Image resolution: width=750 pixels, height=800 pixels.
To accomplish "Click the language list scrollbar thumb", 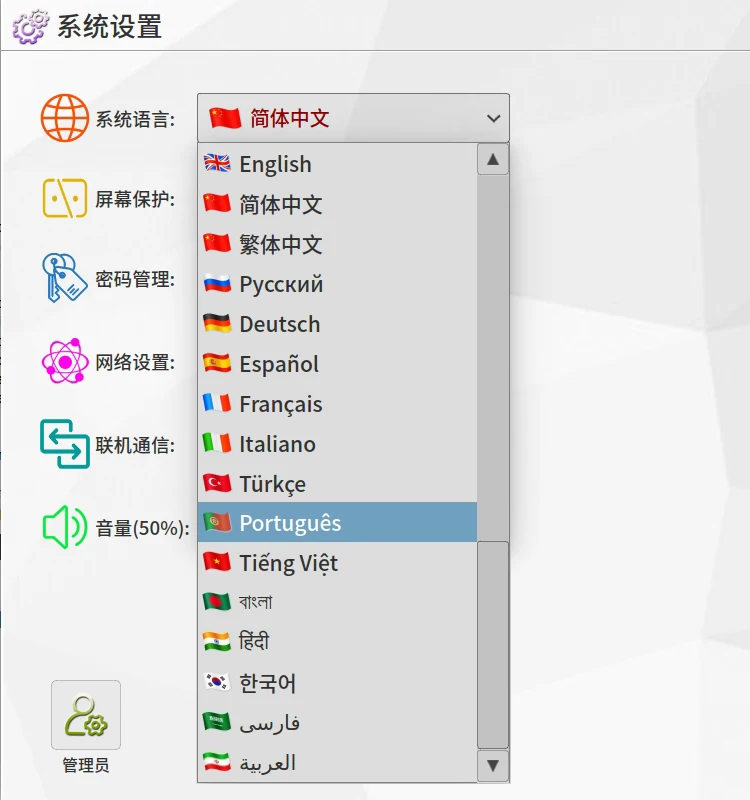I will pyautogui.click(x=493, y=645).
